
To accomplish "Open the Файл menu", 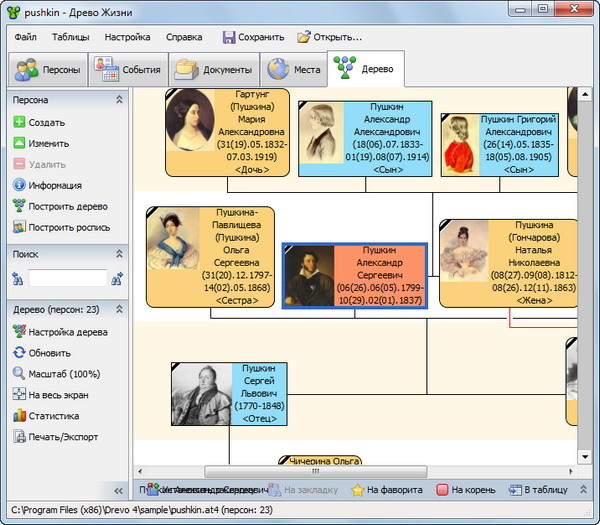I will coord(26,37).
